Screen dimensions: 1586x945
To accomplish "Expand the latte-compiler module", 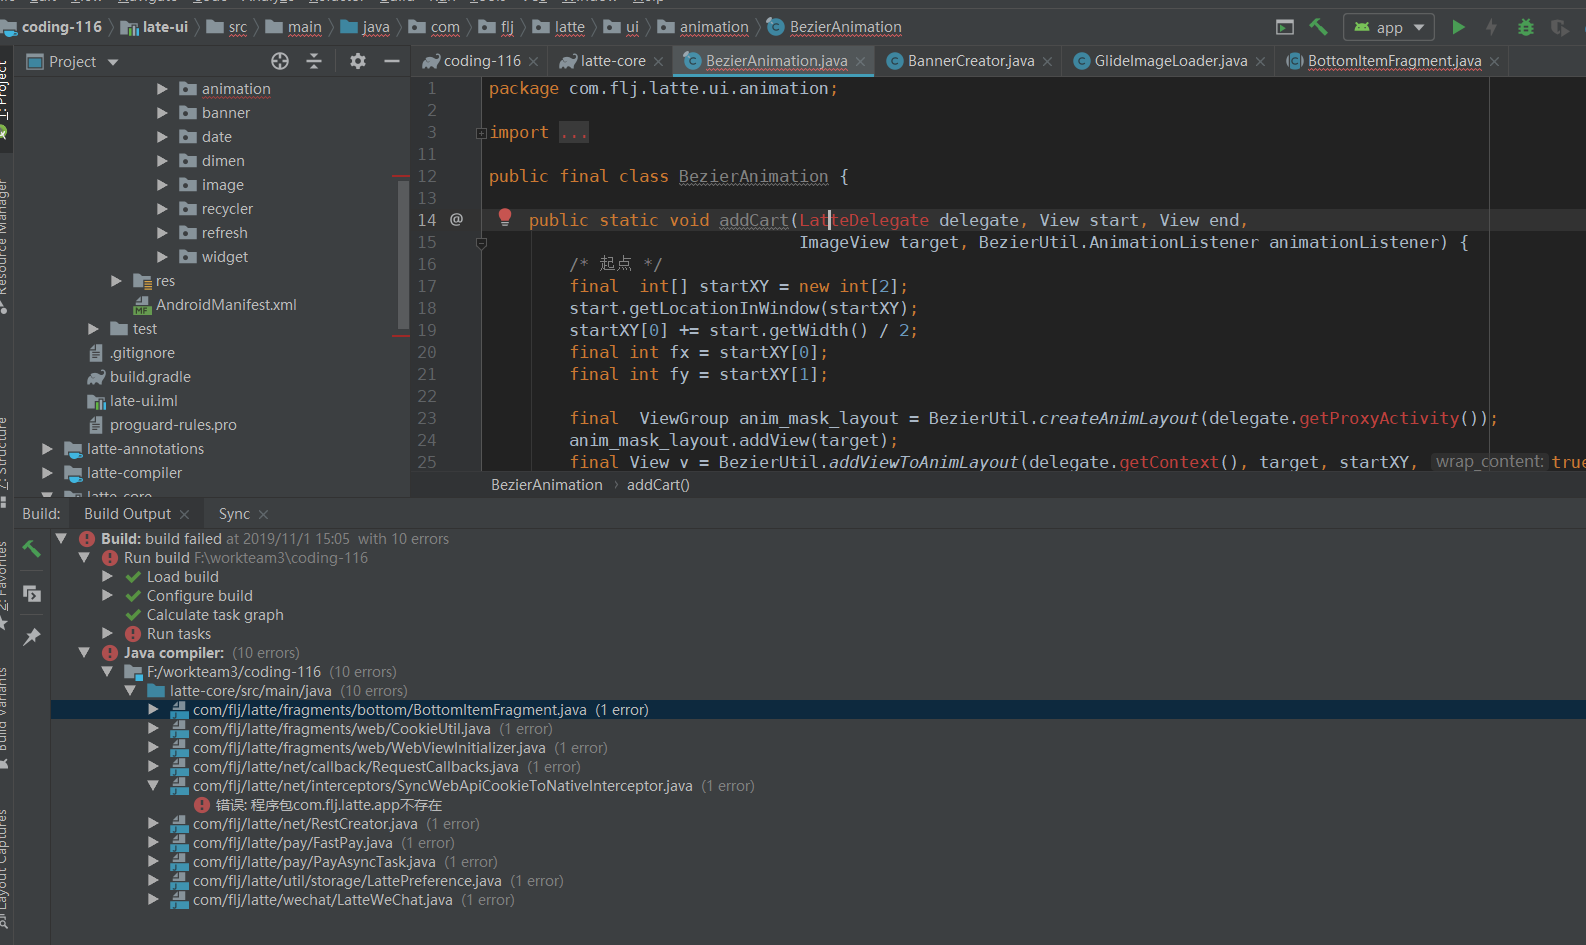I will pos(47,473).
